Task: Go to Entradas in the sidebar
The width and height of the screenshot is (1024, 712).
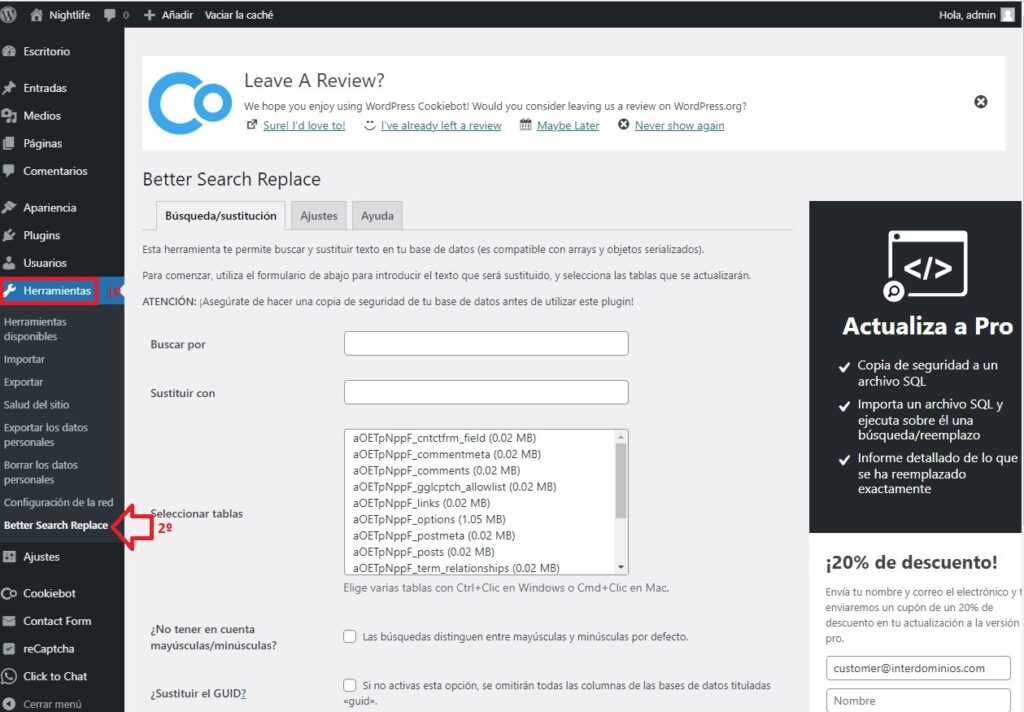Action: tap(44, 88)
